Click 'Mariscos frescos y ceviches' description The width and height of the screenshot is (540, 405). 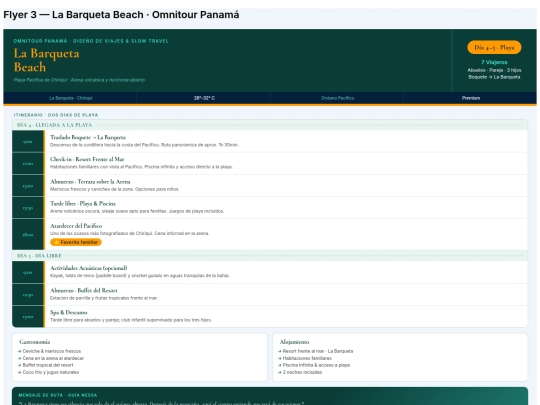pyautogui.click(x=115, y=189)
